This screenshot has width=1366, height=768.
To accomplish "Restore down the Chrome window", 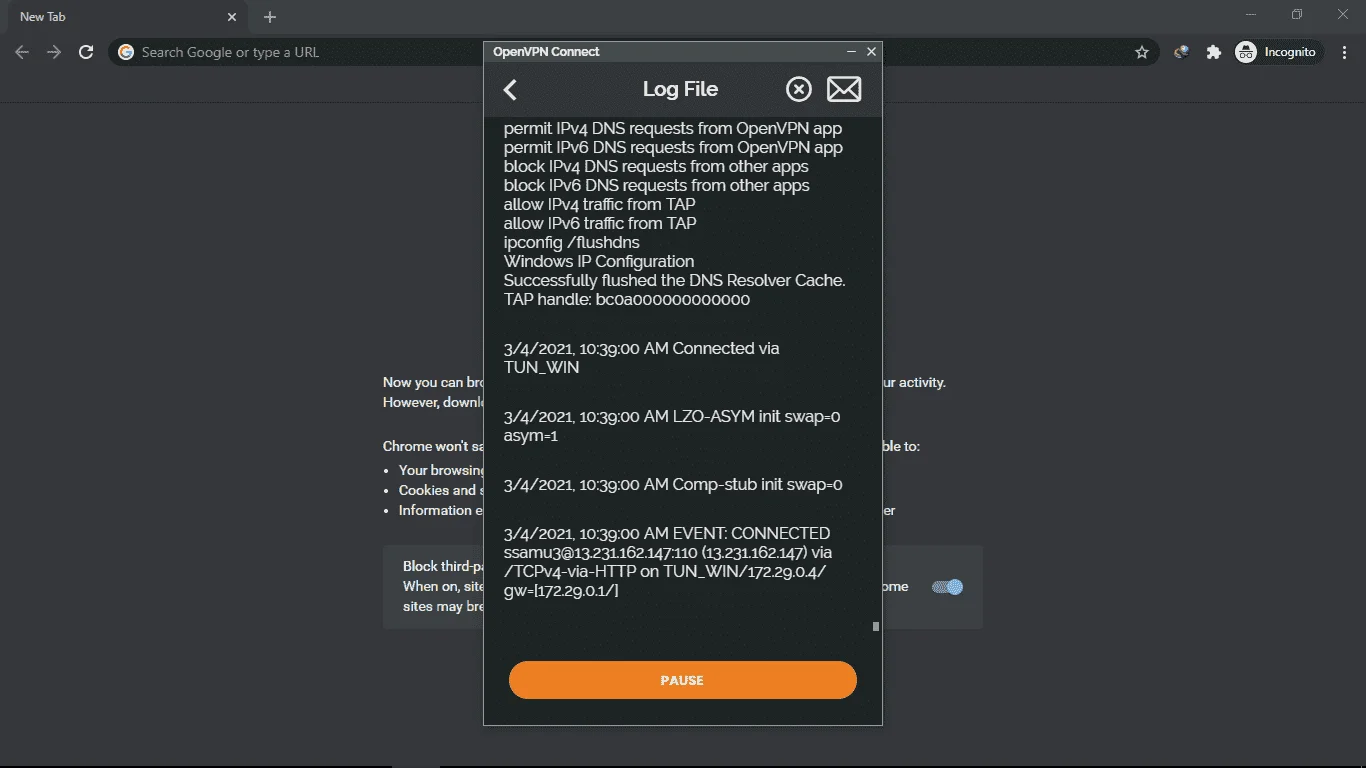I will [1297, 14].
